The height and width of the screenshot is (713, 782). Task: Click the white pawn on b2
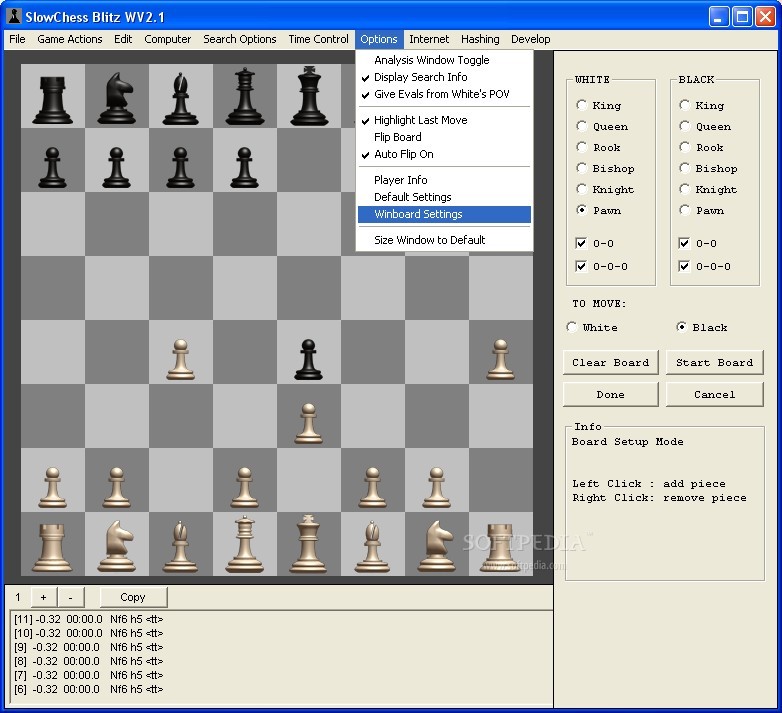tap(117, 487)
